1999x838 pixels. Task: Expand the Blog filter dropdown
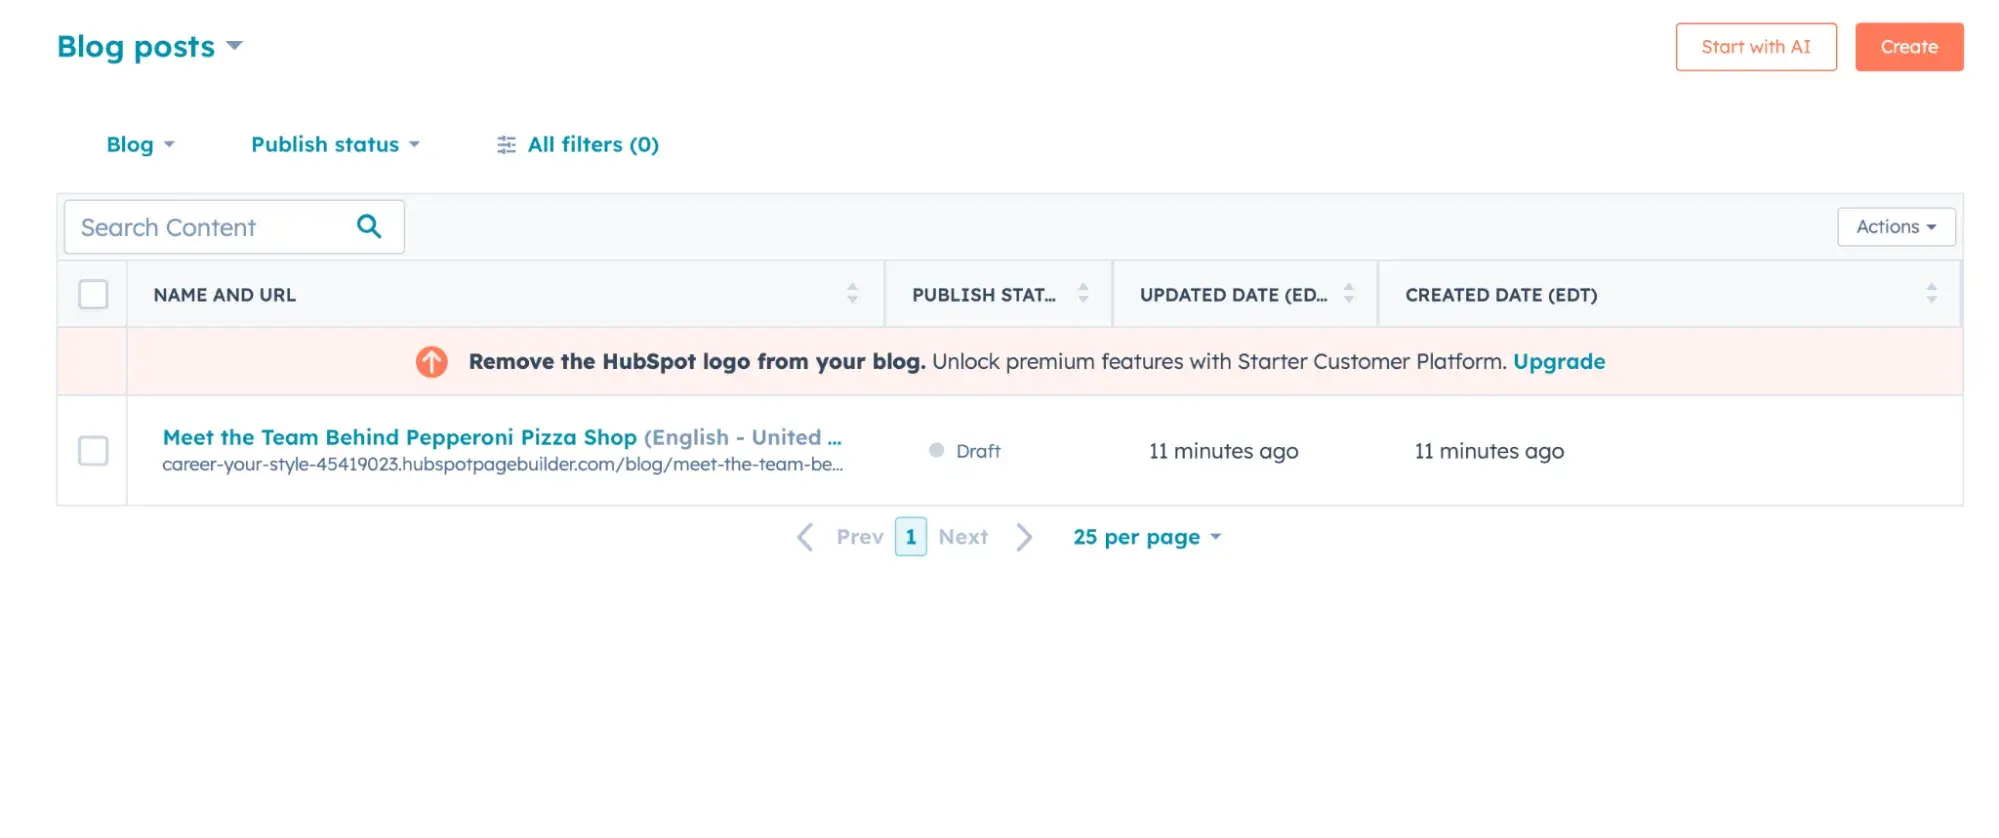pyautogui.click(x=140, y=145)
